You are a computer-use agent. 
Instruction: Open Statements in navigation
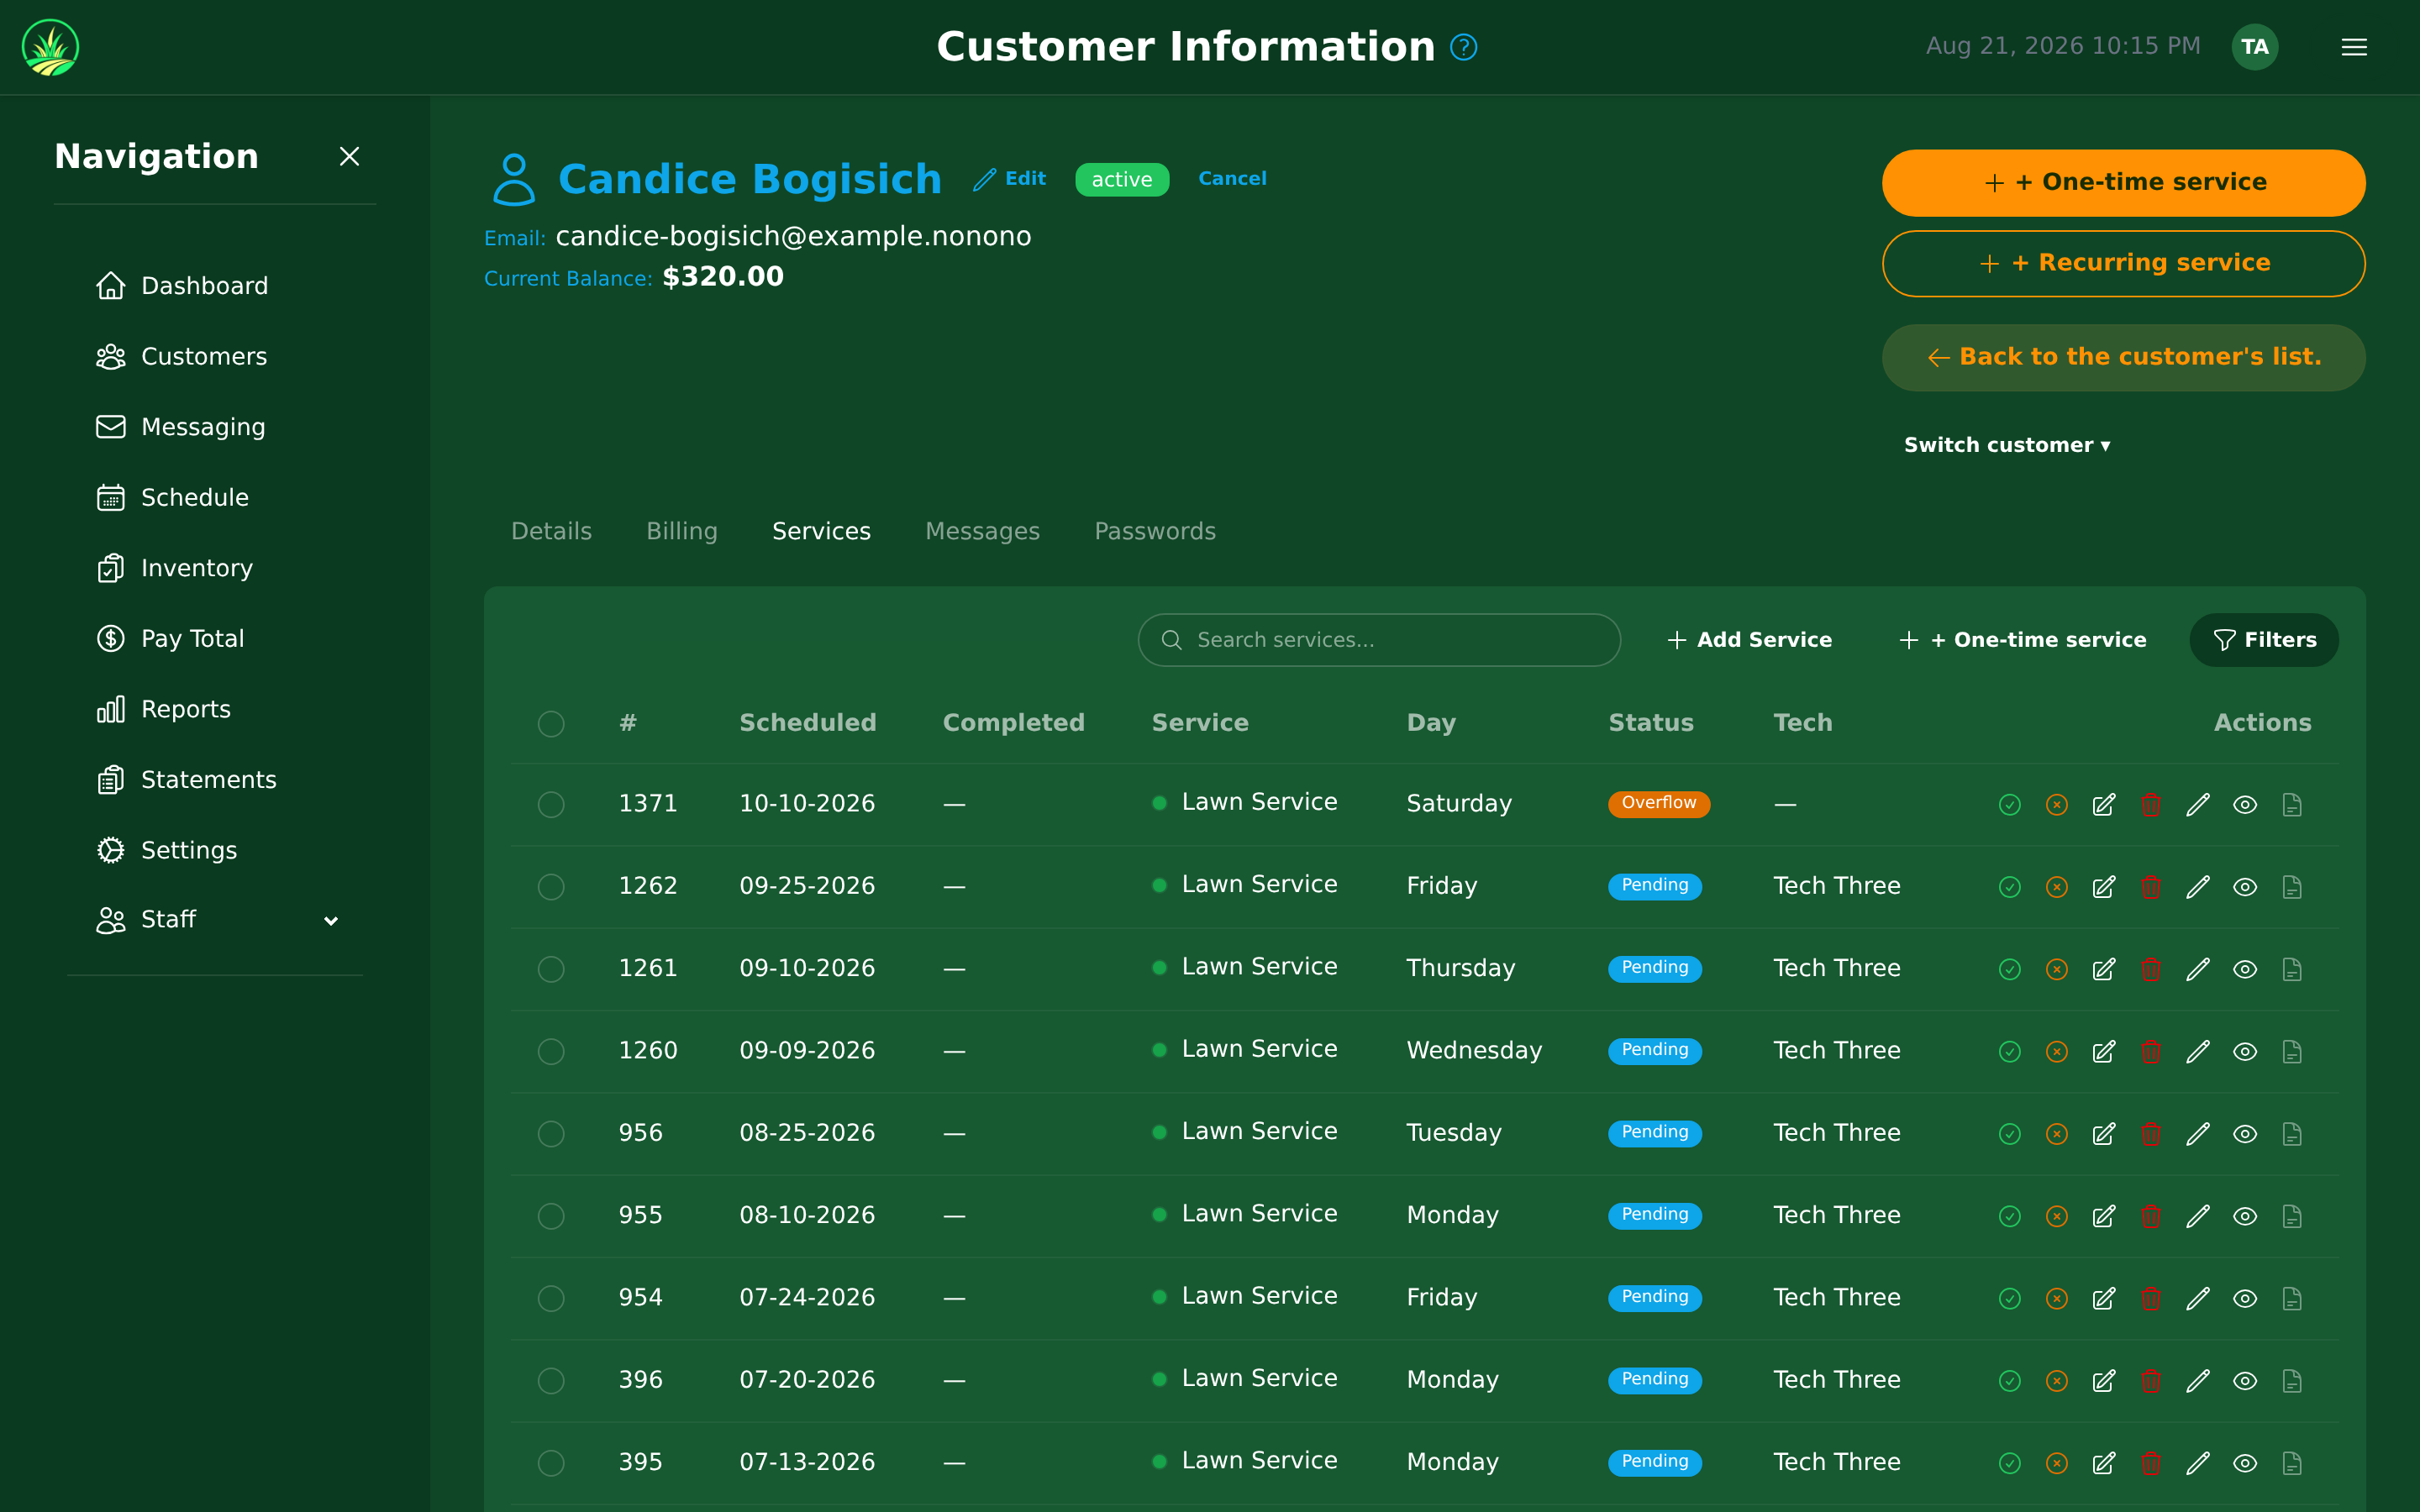[186, 780]
